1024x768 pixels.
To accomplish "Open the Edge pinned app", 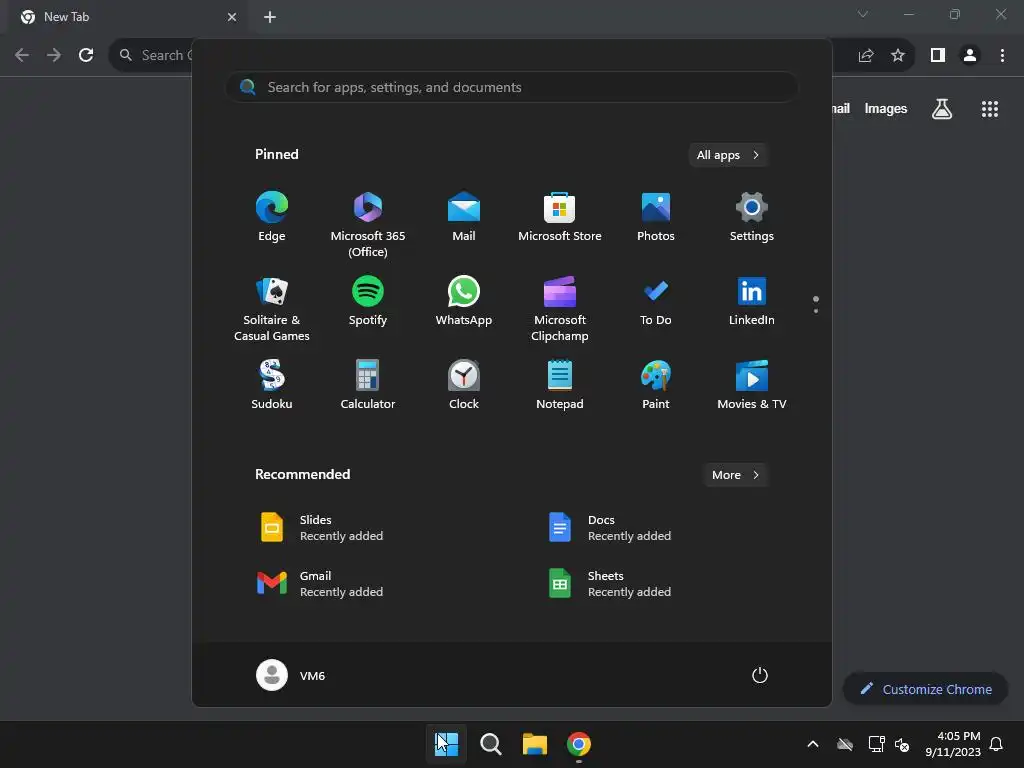I will point(272,217).
